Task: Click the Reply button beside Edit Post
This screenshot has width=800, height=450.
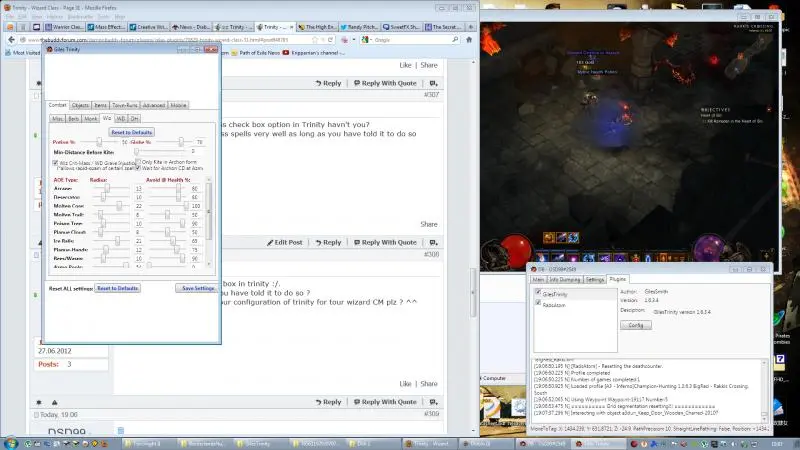Action: tap(328, 242)
